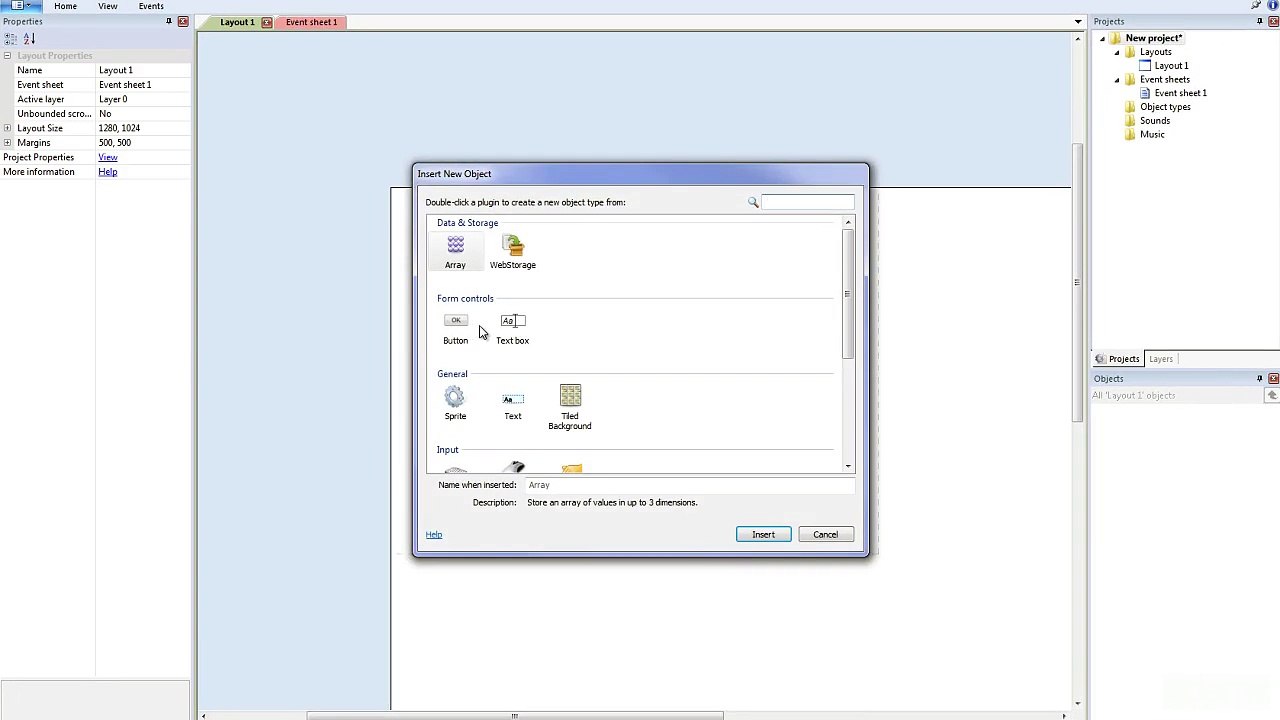Click the search magnifier icon in dialog
The width and height of the screenshot is (1280, 720).
click(753, 202)
